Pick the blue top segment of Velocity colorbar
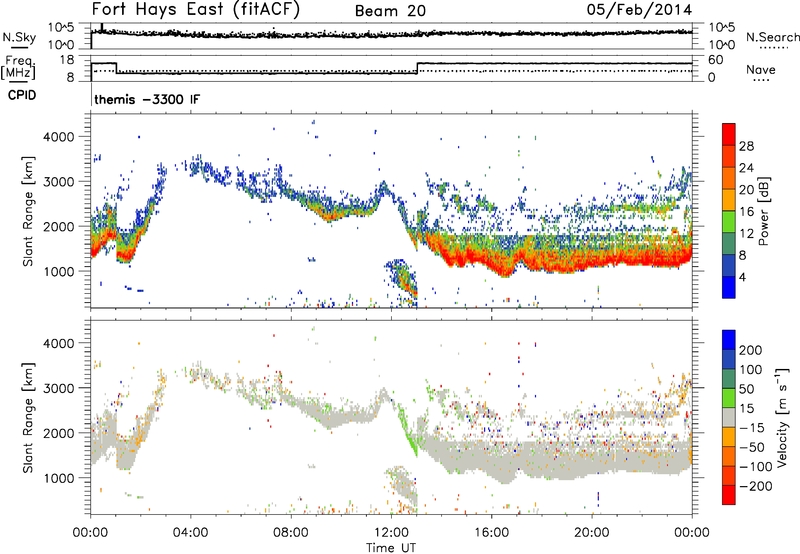Image resolution: width=800 pixels, height=554 pixels. coord(729,340)
